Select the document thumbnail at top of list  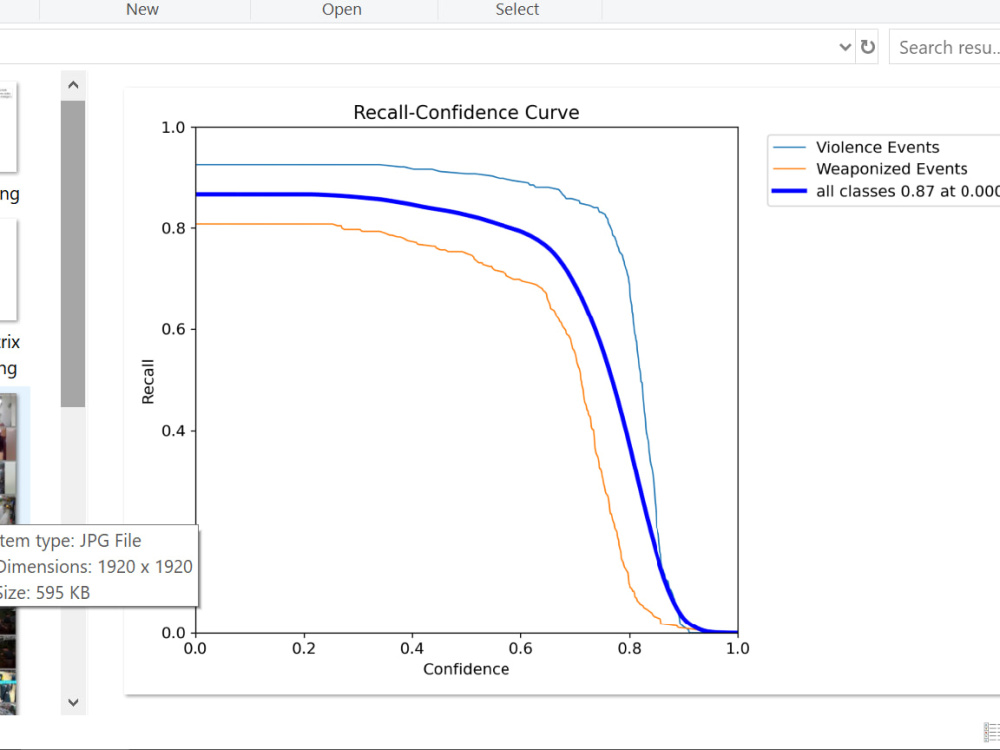coord(8,127)
